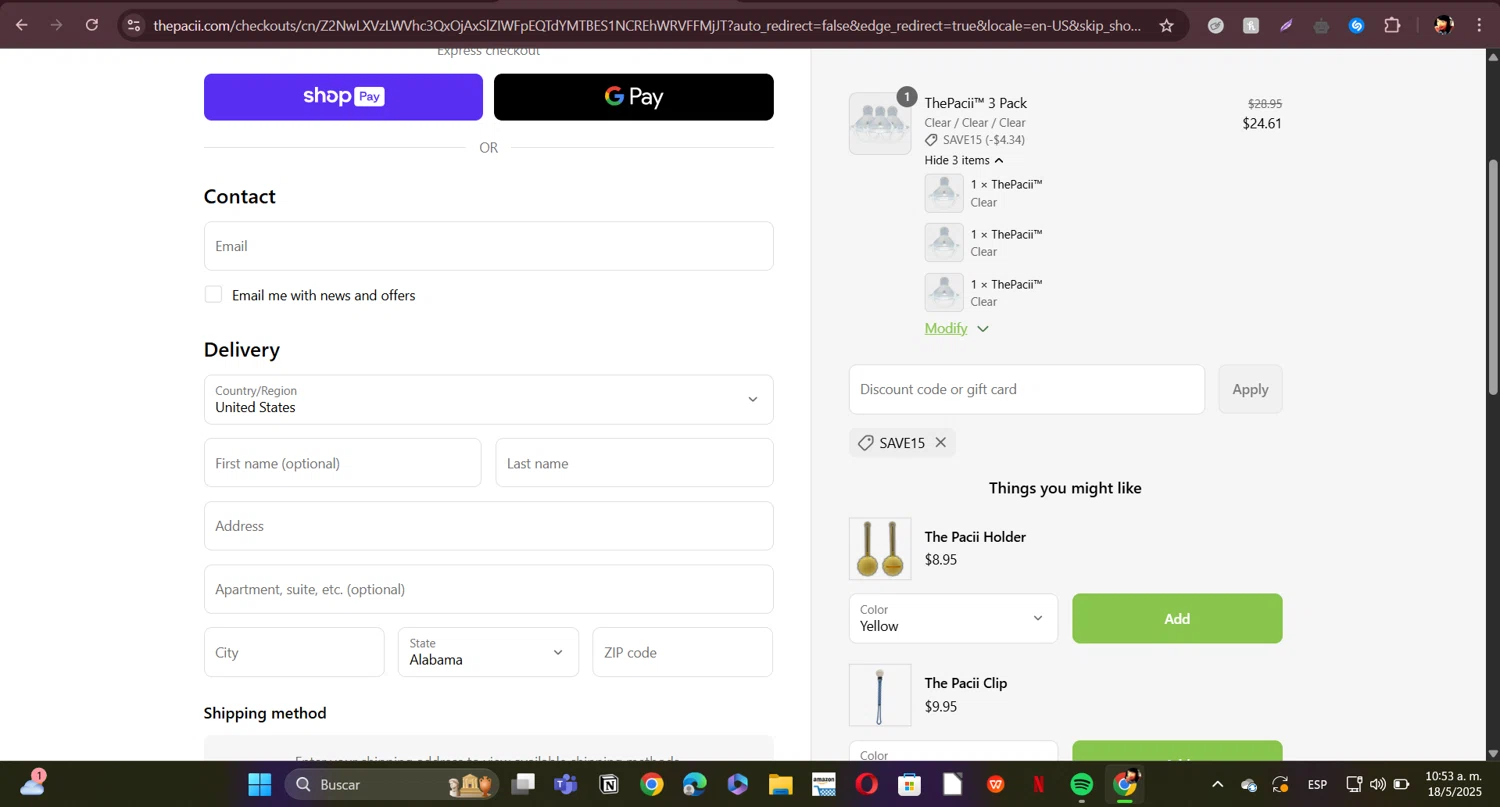Focus the First name (optional) field
The image size is (1500, 807).
coord(342,463)
